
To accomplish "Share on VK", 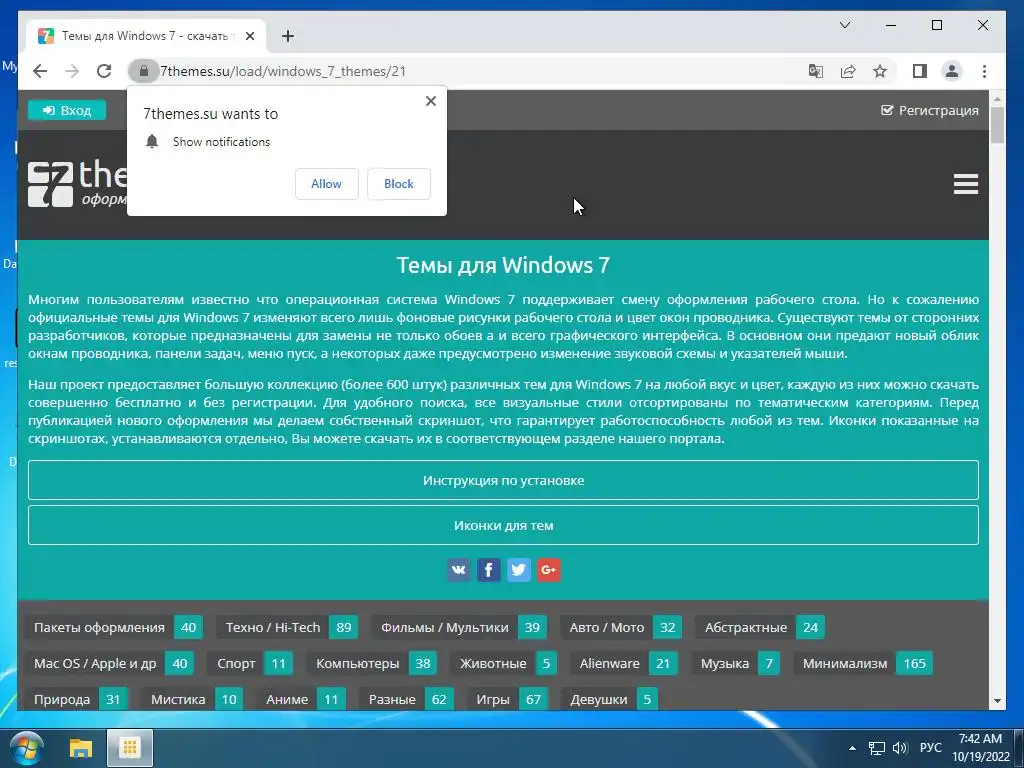I will pos(458,570).
